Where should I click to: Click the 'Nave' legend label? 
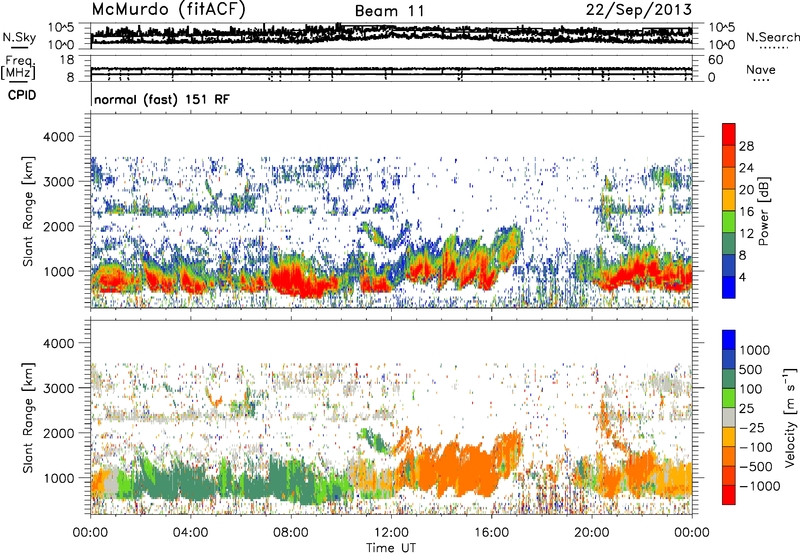[761, 70]
